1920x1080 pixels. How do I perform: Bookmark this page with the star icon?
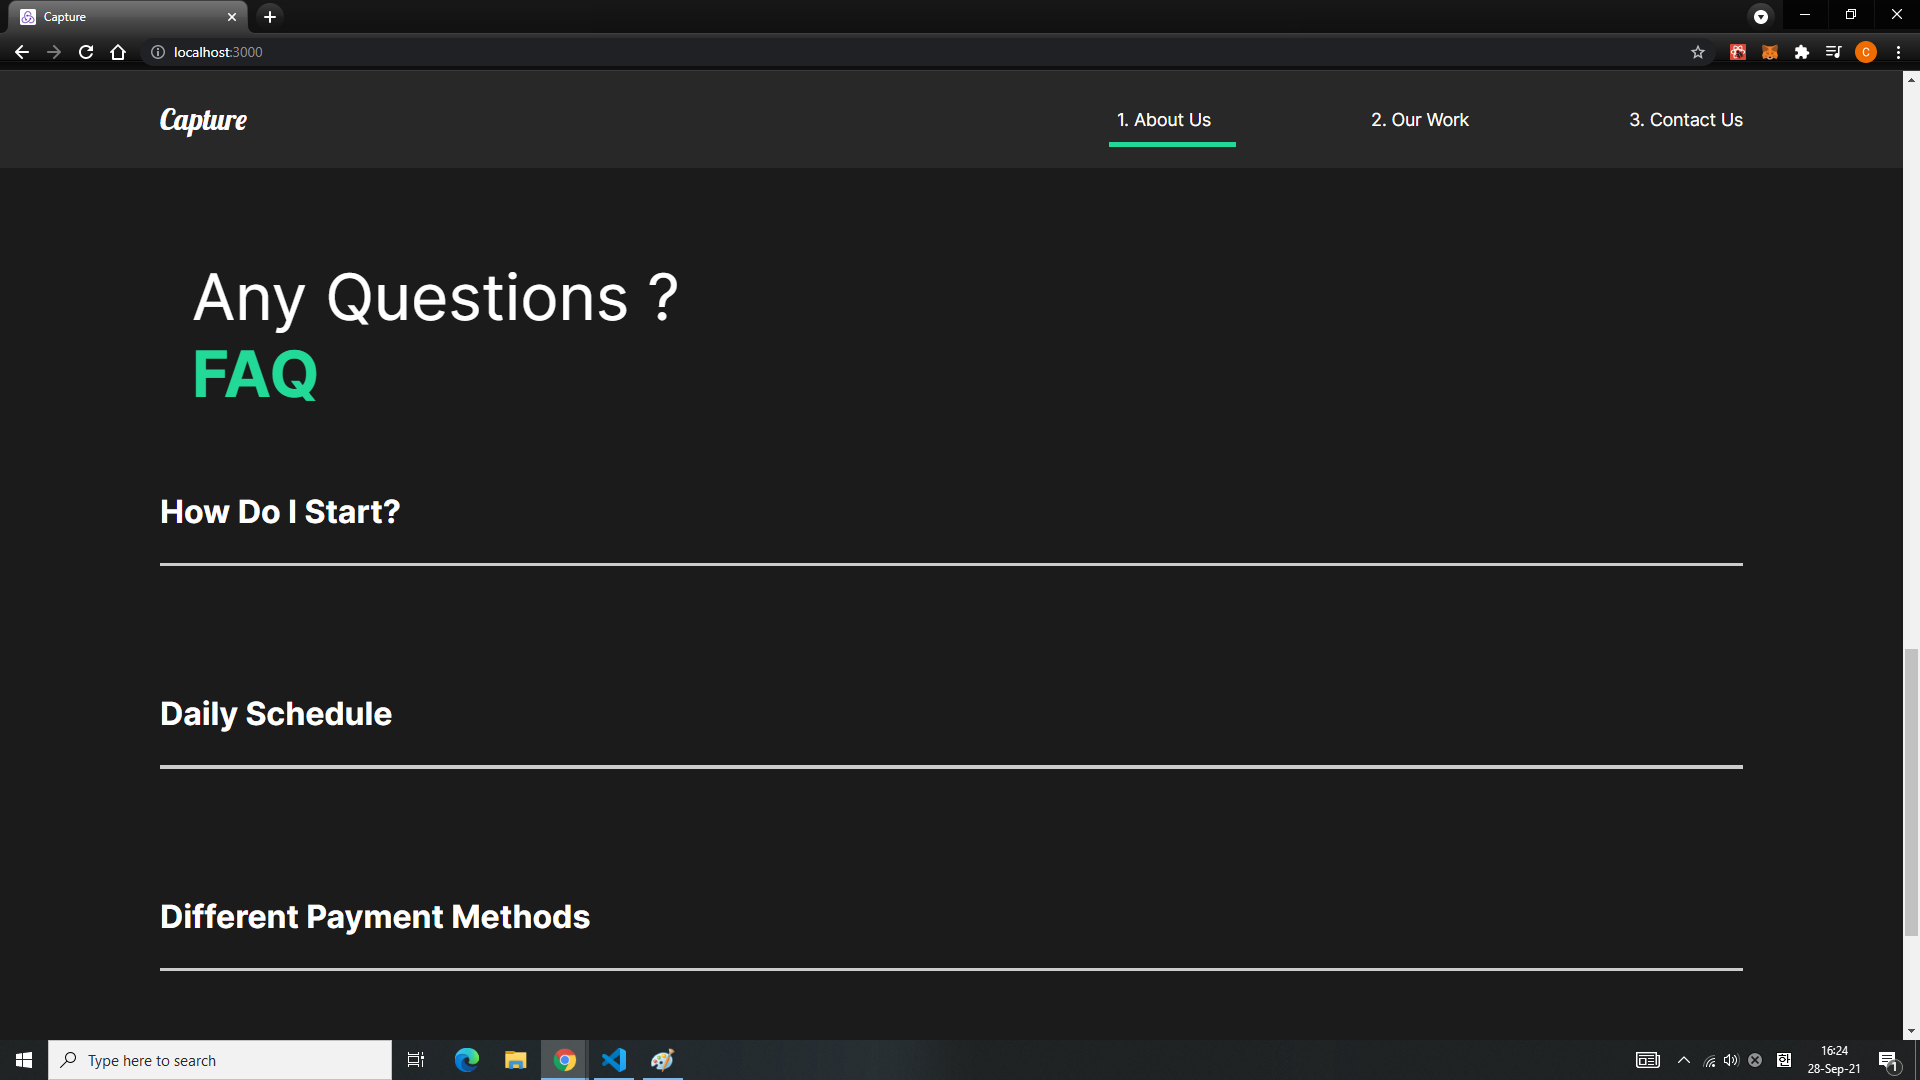point(1698,52)
